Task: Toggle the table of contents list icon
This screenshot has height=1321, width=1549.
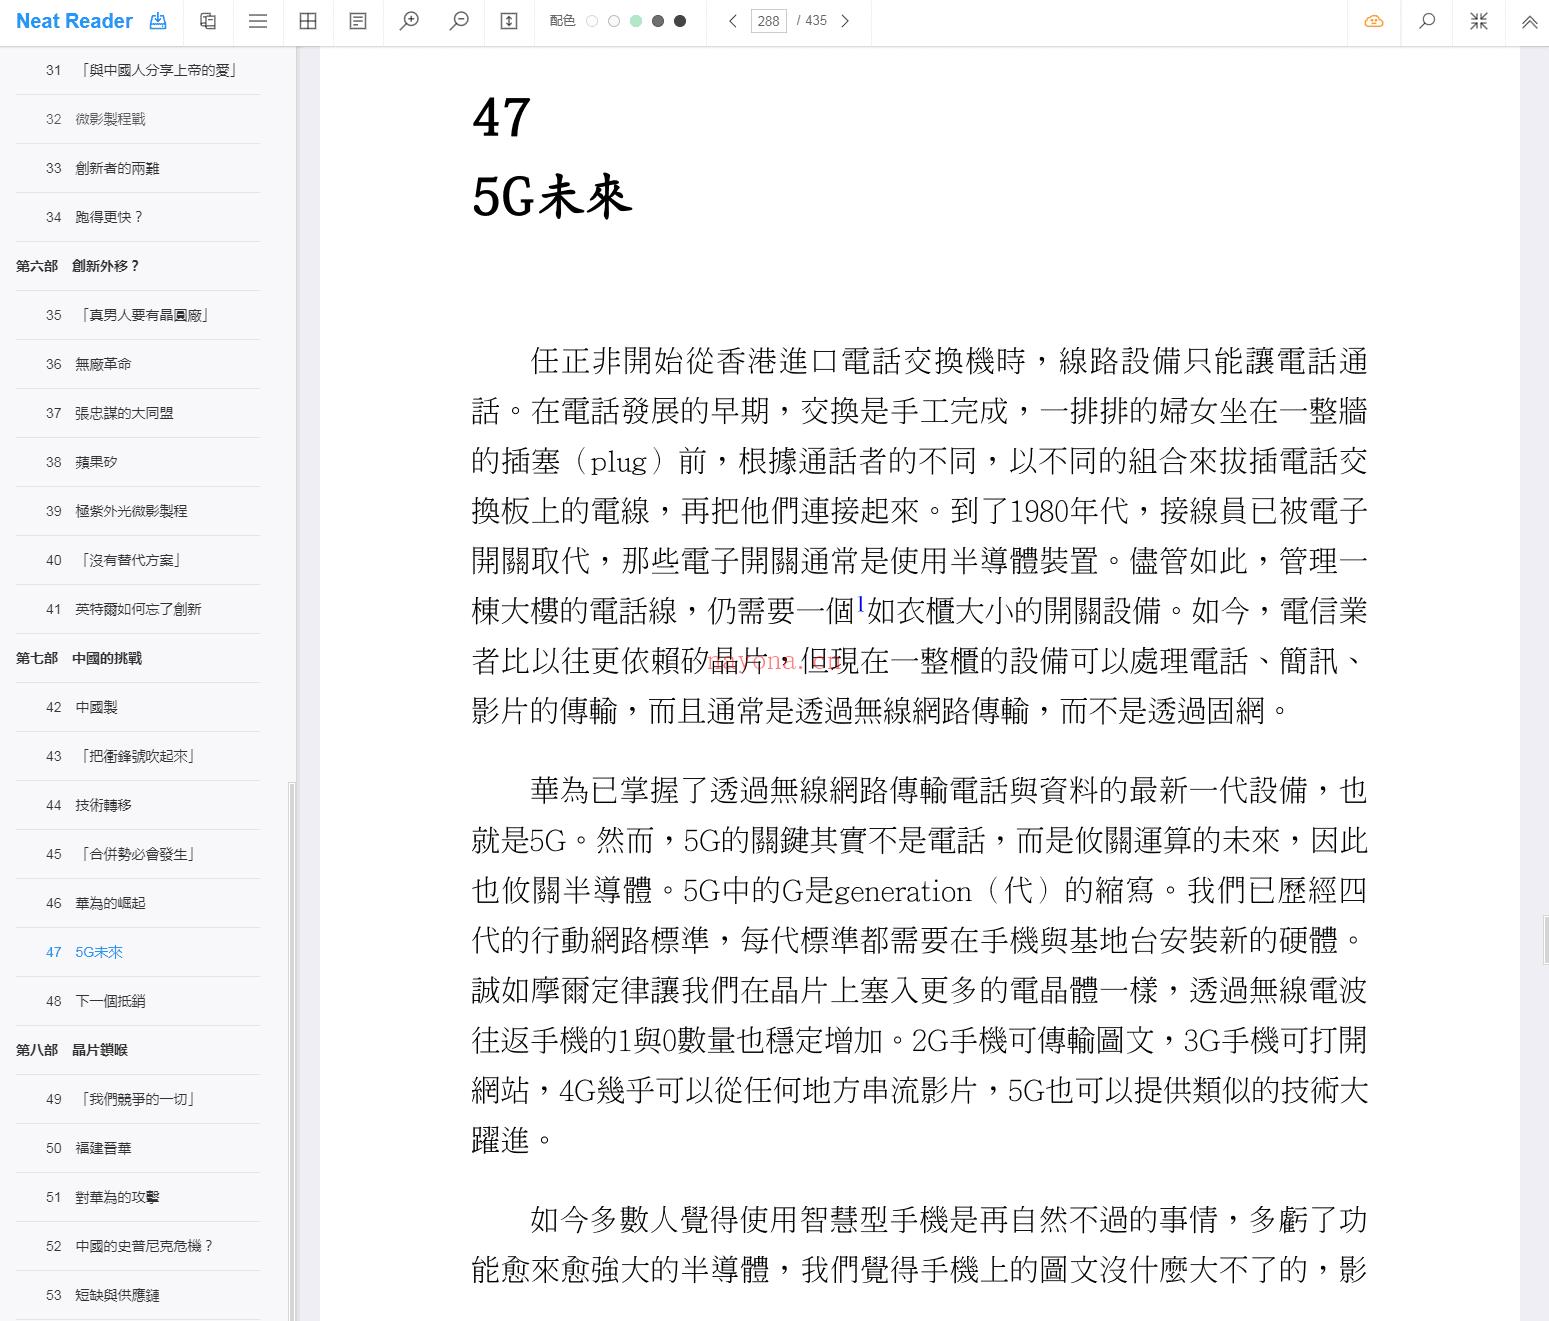Action: tap(258, 21)
